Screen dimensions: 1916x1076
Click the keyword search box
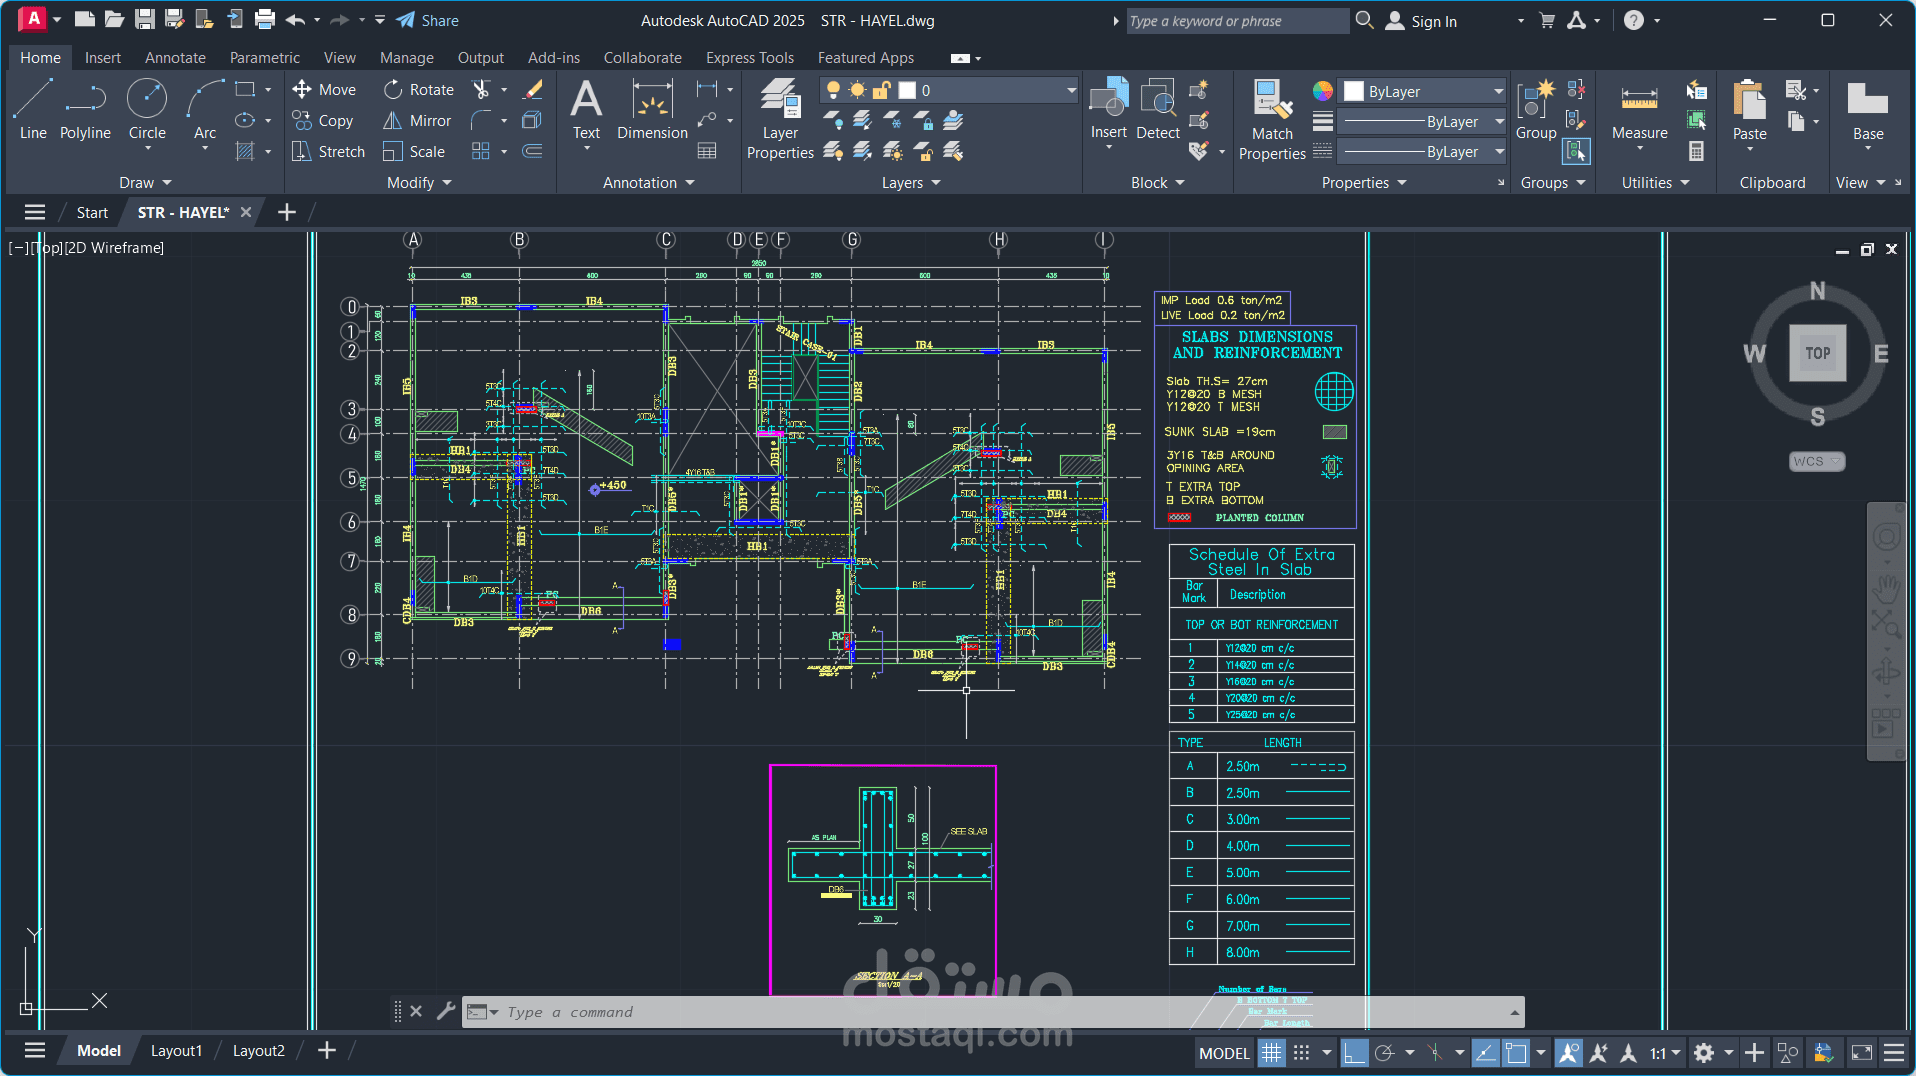[1237, 21]
